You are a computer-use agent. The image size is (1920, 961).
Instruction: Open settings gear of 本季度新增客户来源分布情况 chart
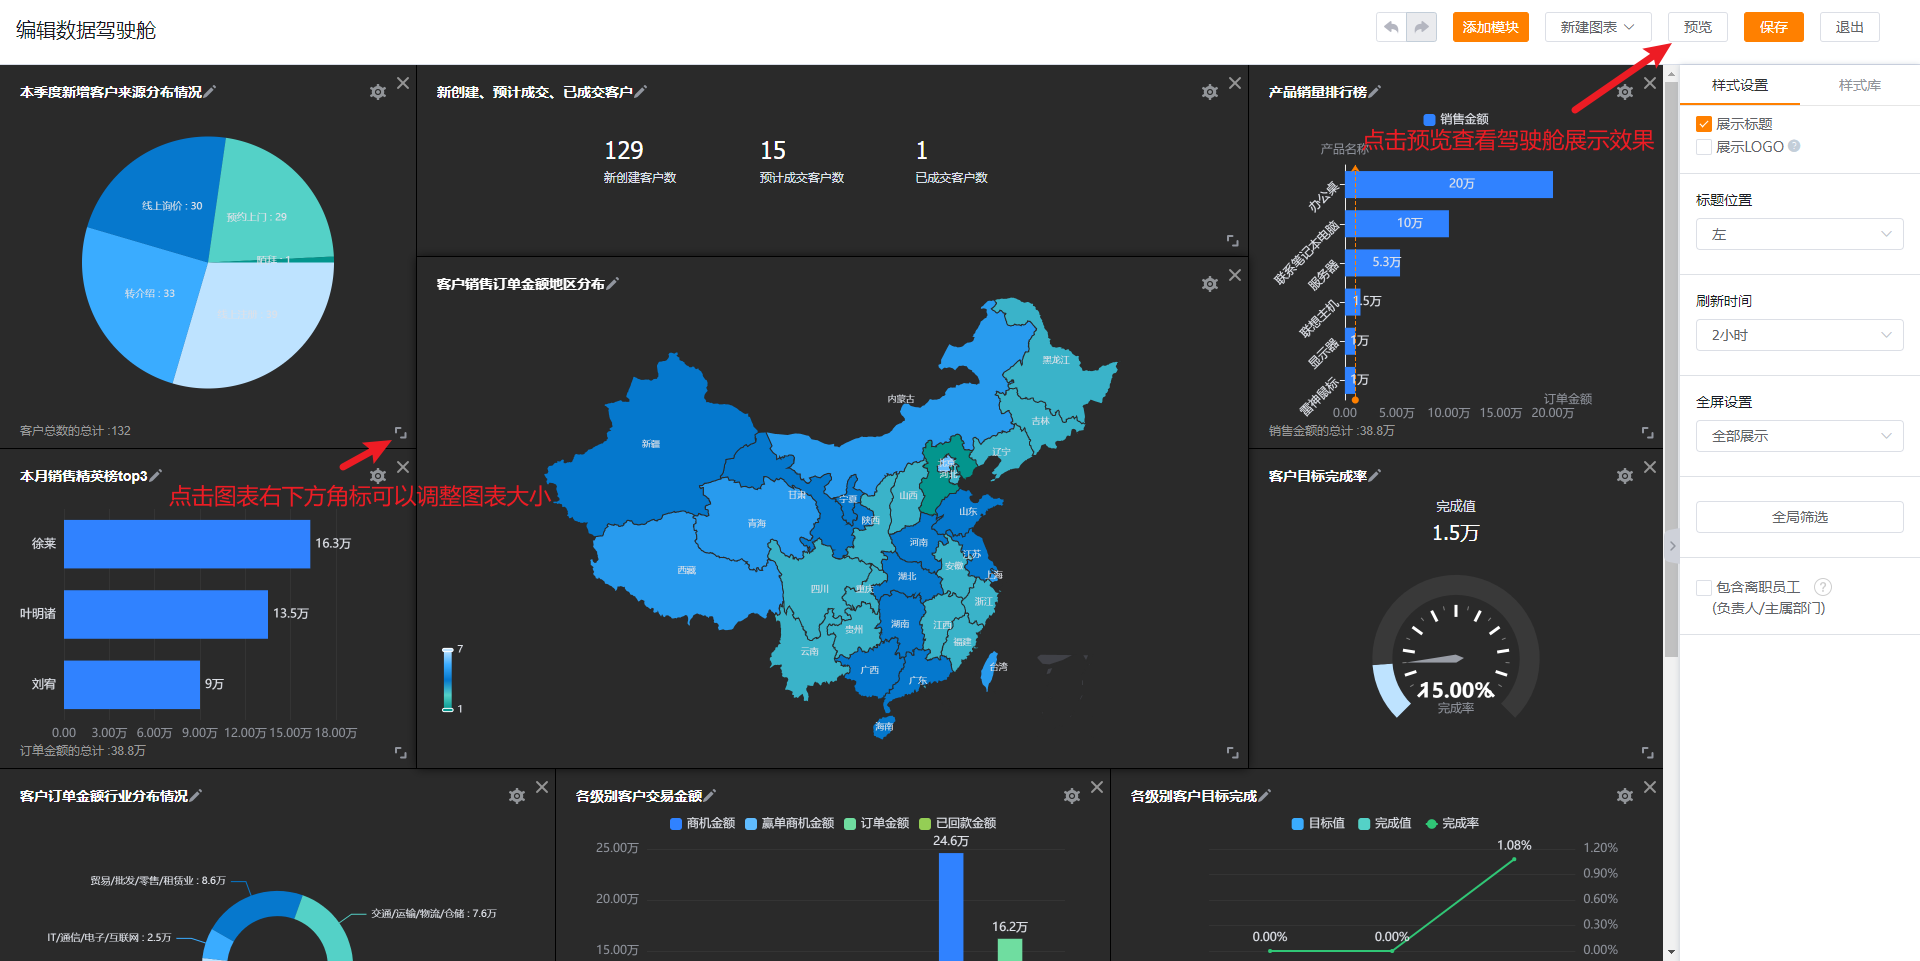coord(378,92)
